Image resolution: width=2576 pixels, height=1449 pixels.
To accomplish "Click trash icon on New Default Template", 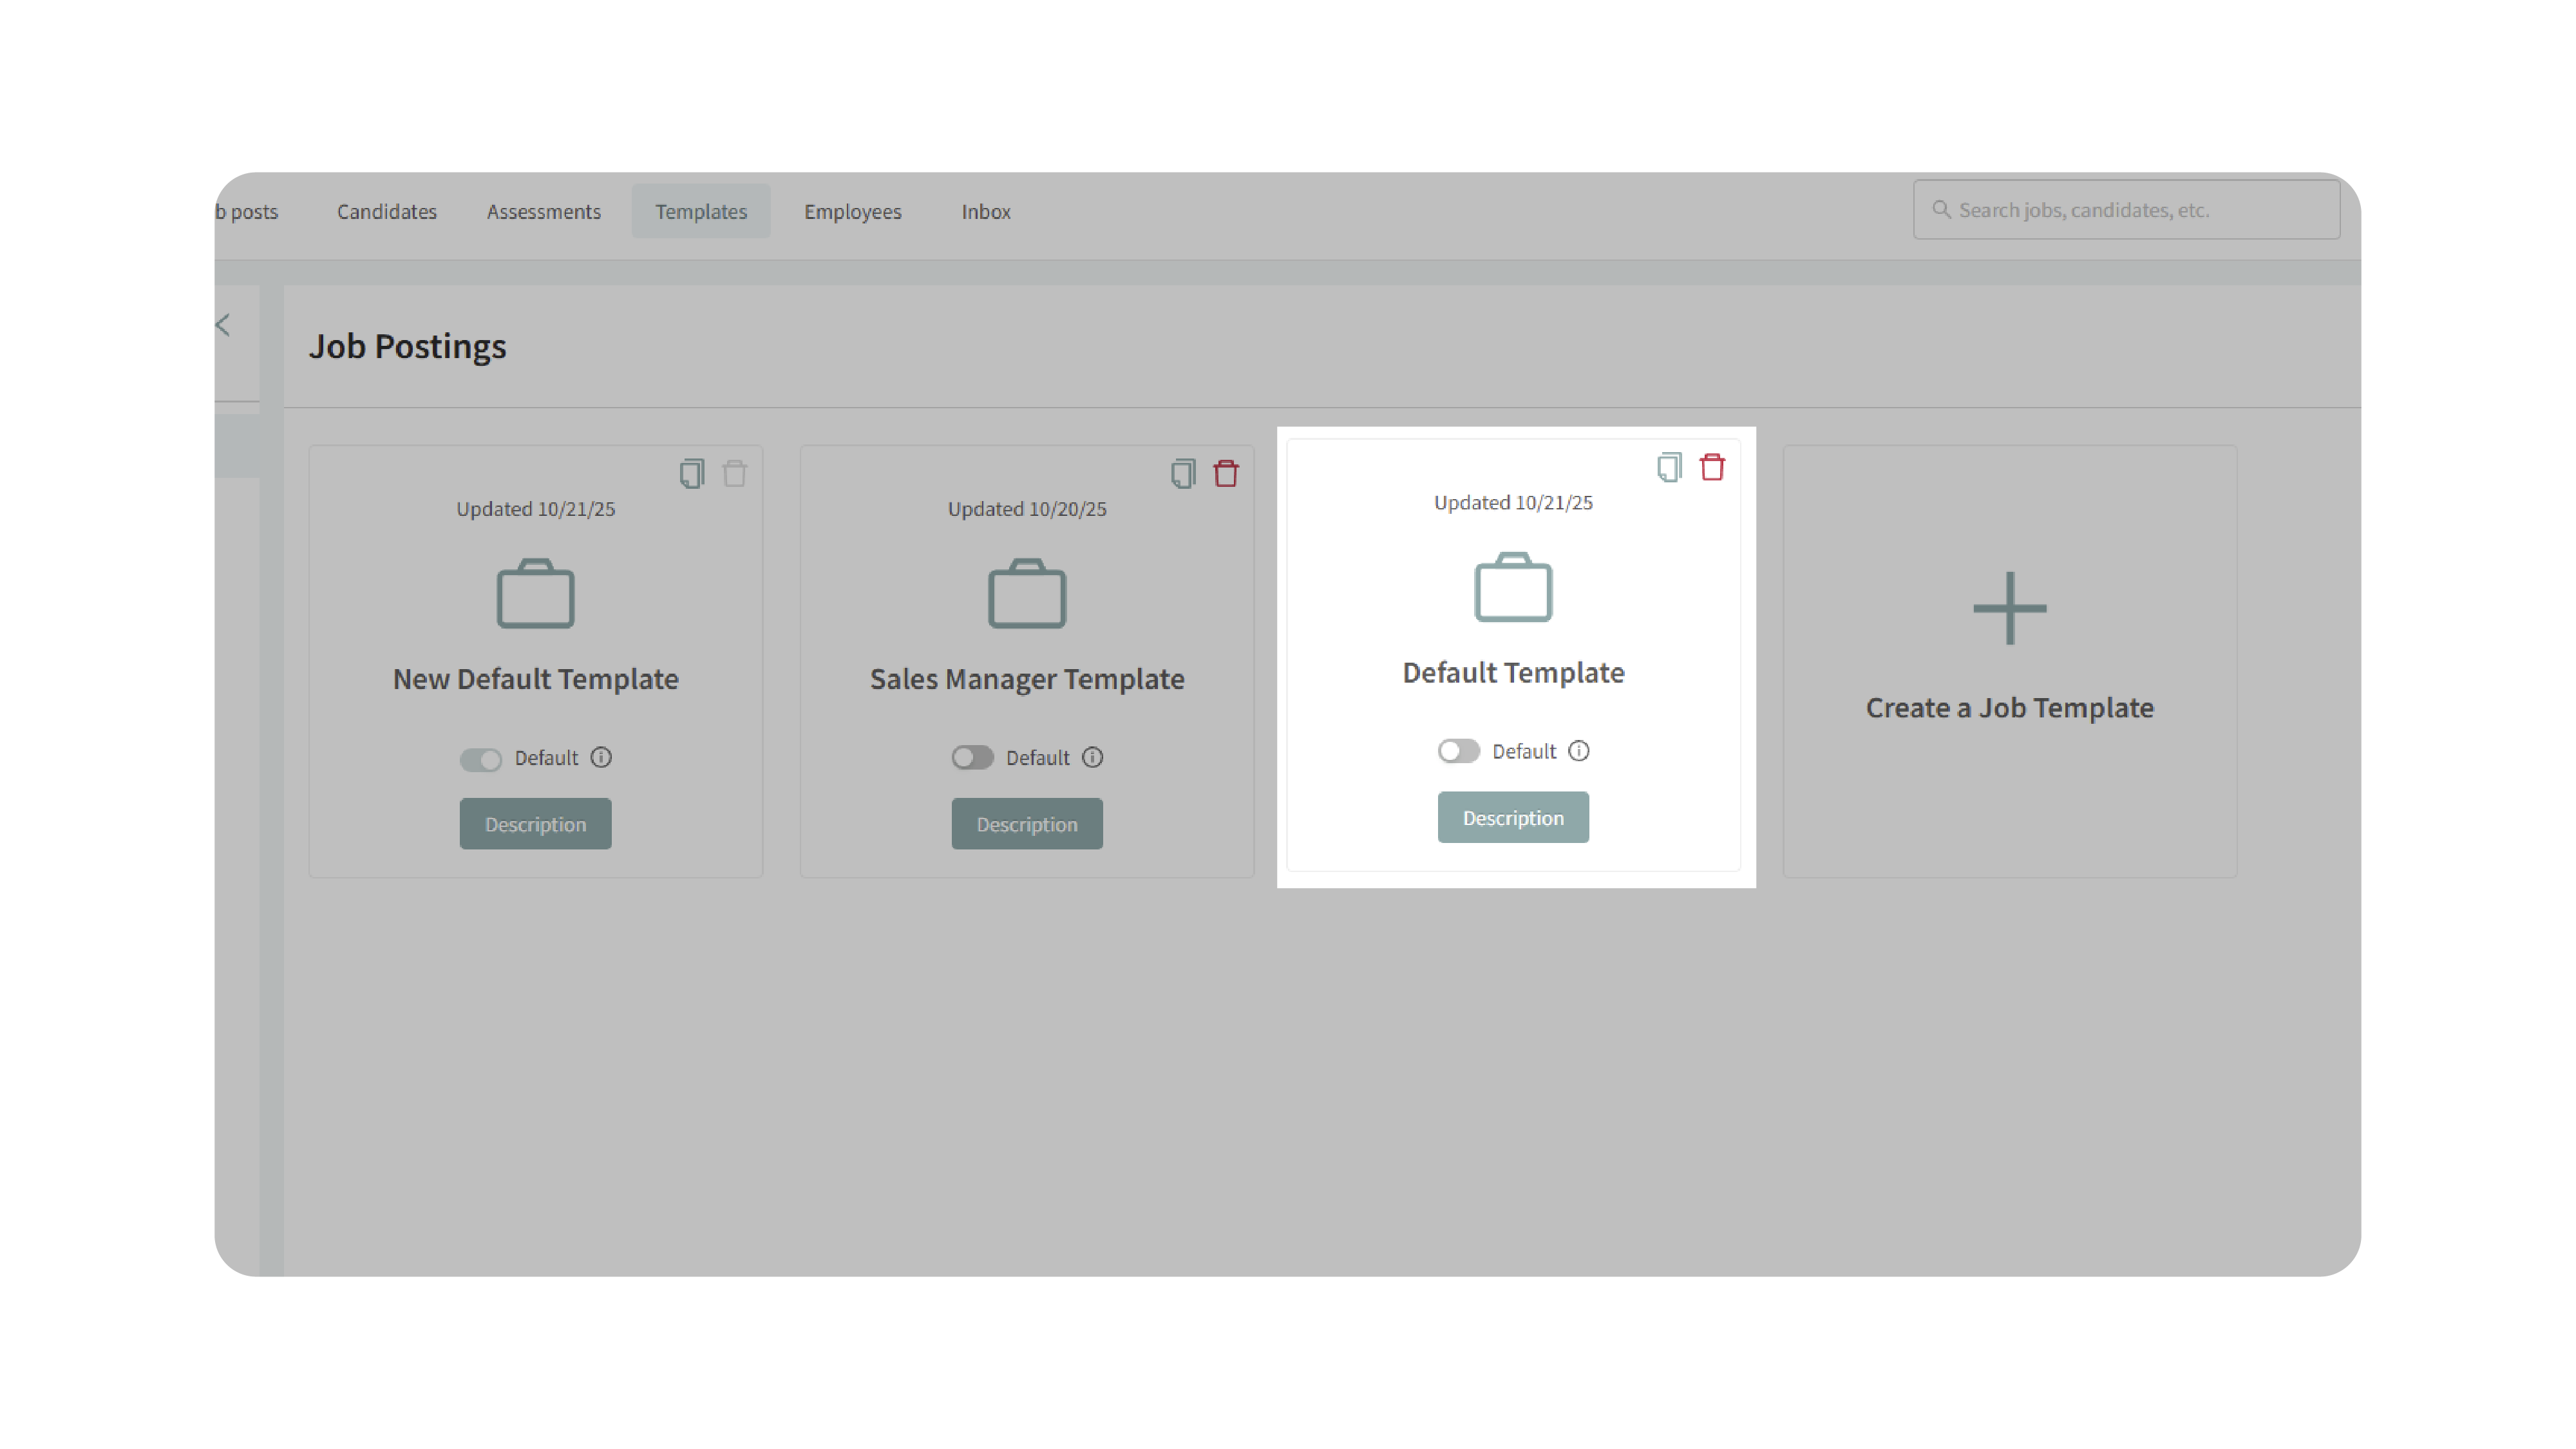I will coord(735,473).
